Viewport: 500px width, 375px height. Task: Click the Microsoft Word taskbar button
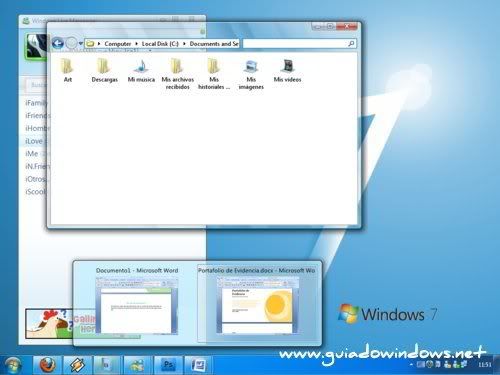click(198, 365)
